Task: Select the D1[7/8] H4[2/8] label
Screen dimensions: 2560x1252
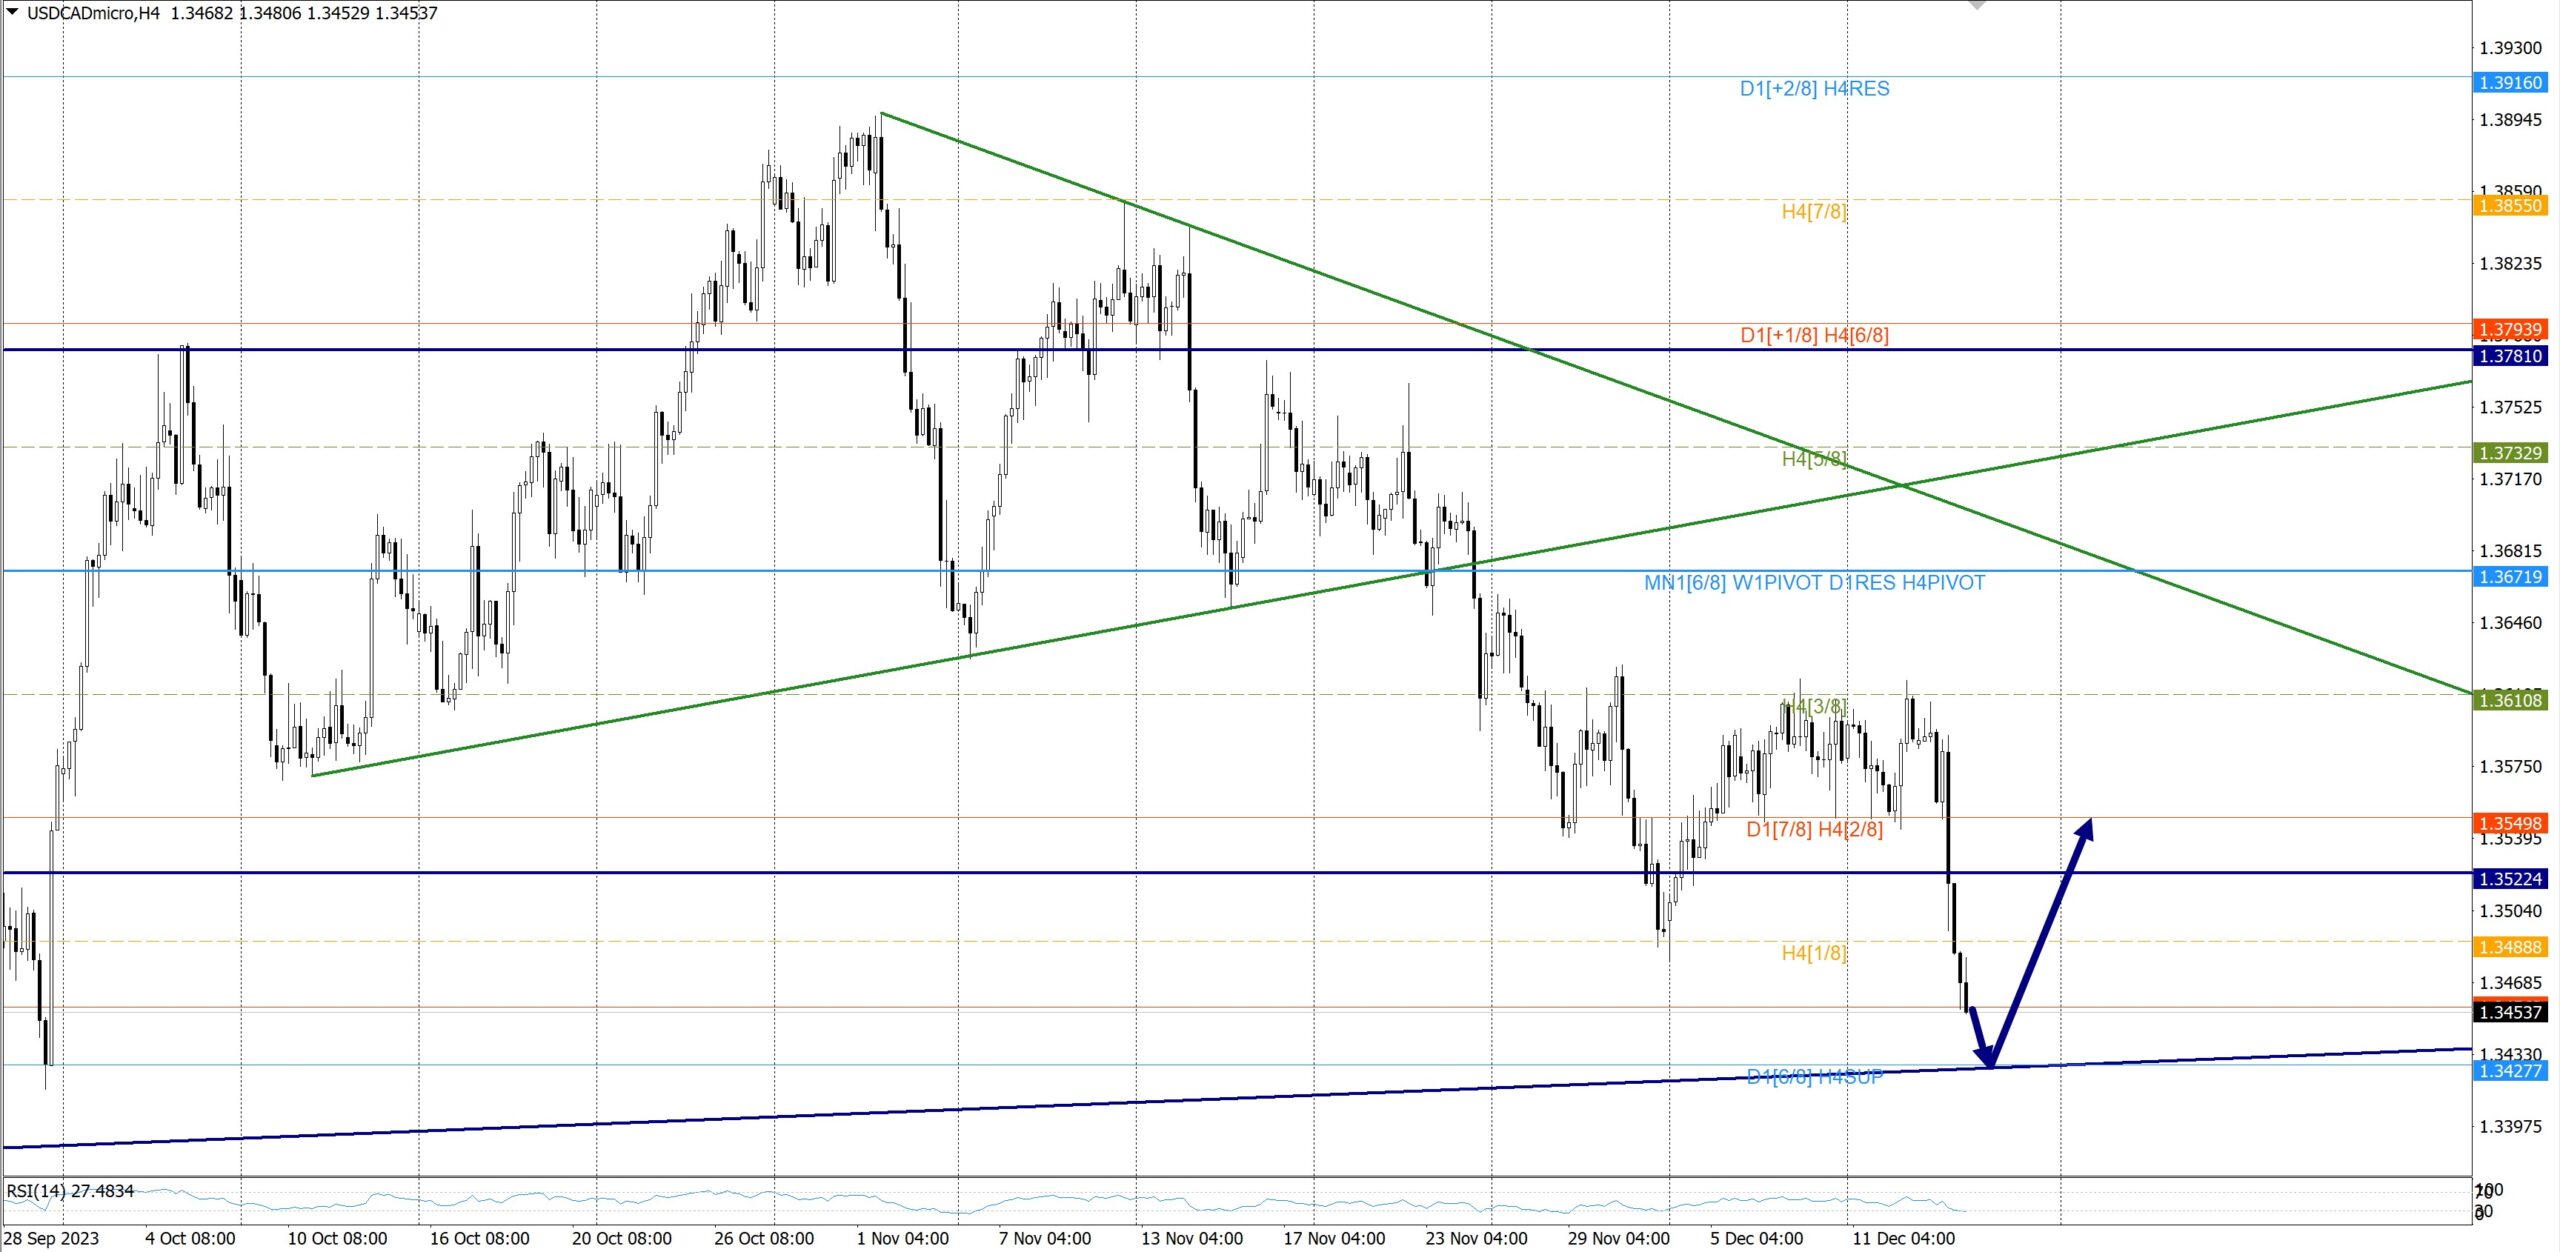Action: click(1814, 830)
